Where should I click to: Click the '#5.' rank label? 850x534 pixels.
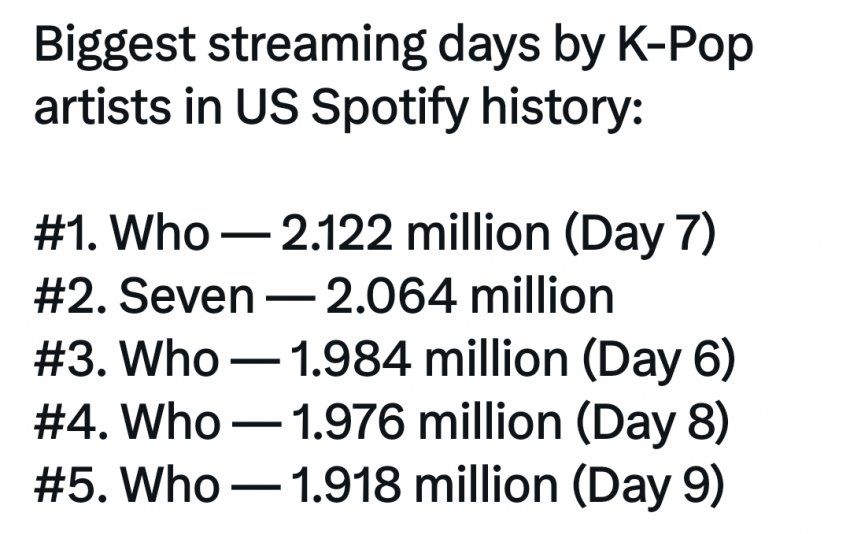click(70, 484)
